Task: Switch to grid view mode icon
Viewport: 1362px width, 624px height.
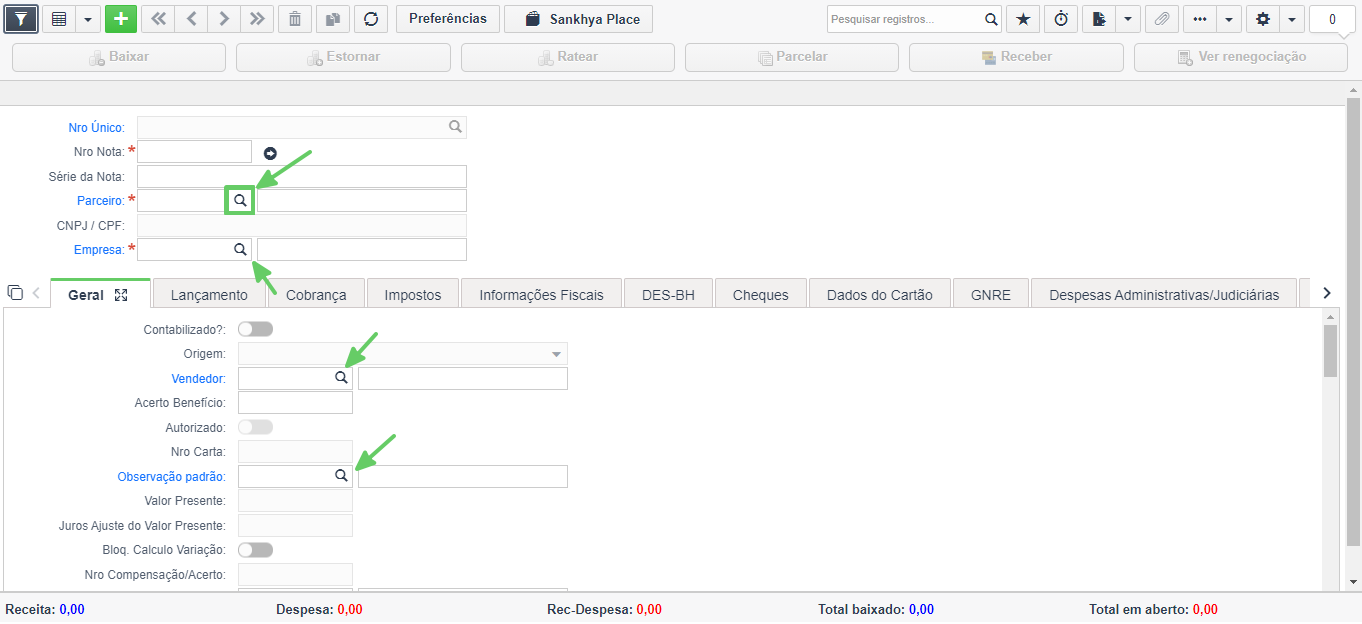Action: (x=59, y=19)
